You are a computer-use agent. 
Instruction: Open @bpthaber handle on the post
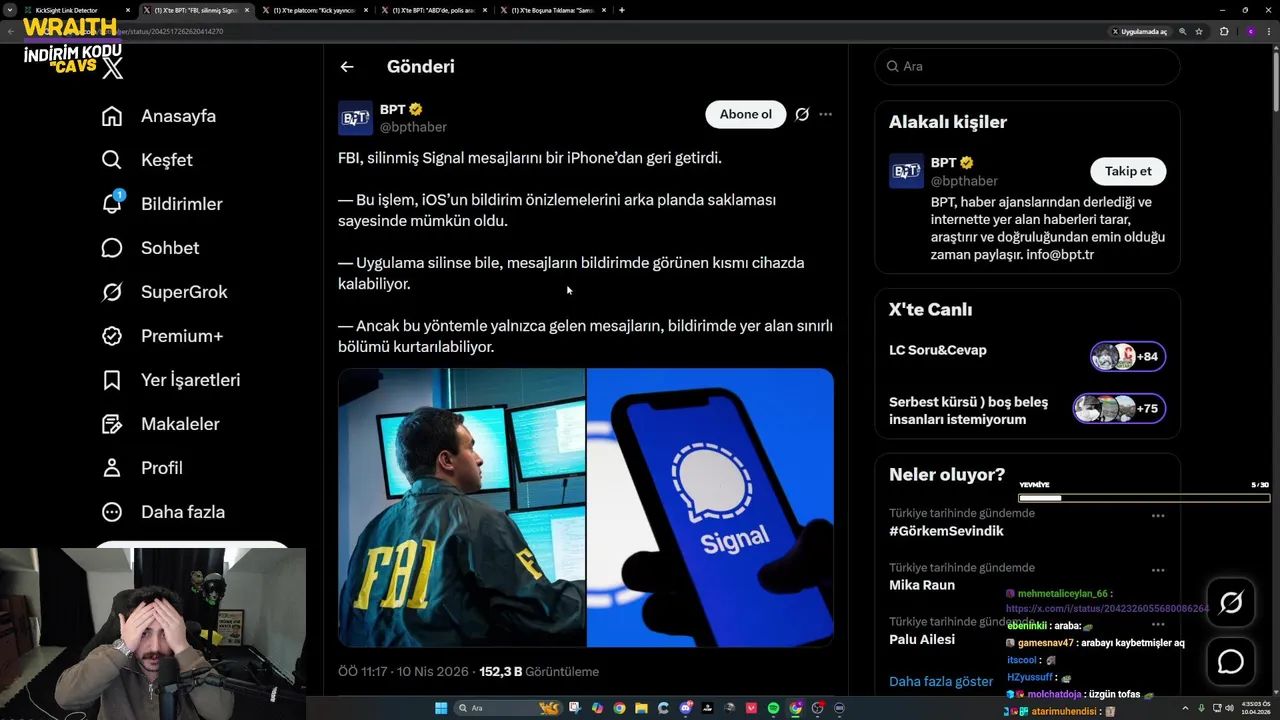413,127
